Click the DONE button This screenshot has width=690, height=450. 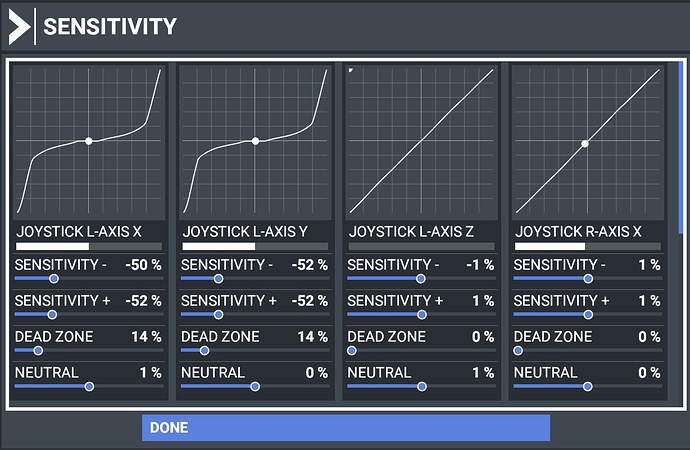[x=346, y=428]
